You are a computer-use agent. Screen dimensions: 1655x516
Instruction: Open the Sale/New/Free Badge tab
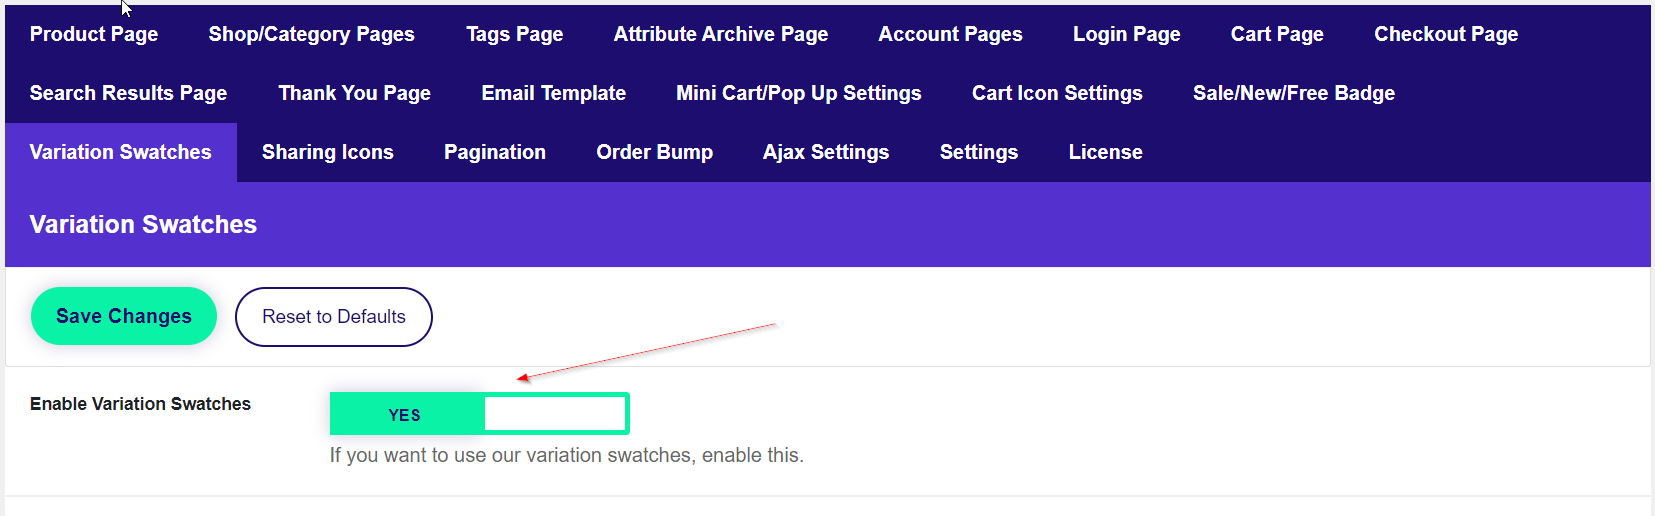click(x=1293, y=93)
